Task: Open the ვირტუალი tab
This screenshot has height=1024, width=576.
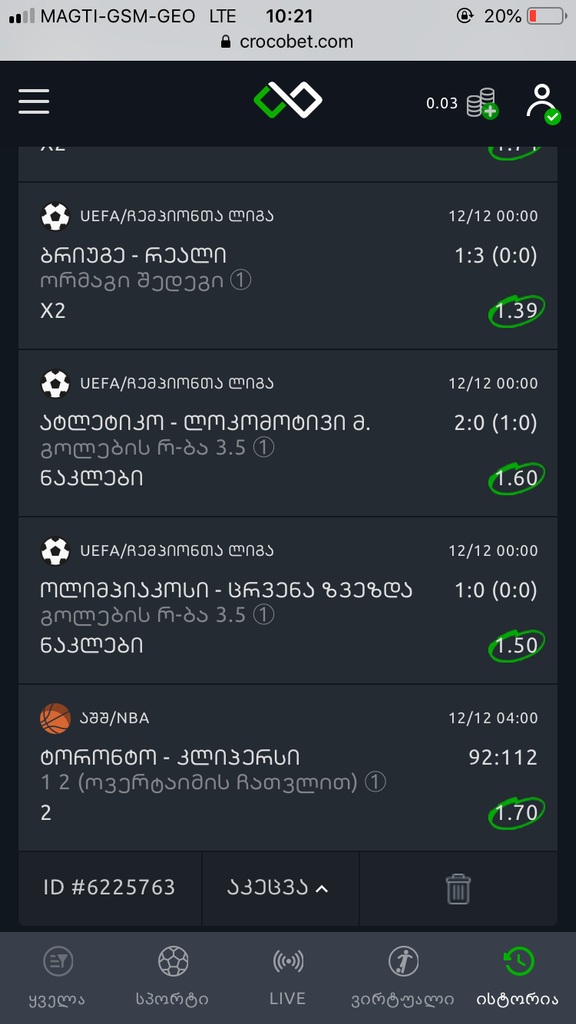Action: pos(403,976)
